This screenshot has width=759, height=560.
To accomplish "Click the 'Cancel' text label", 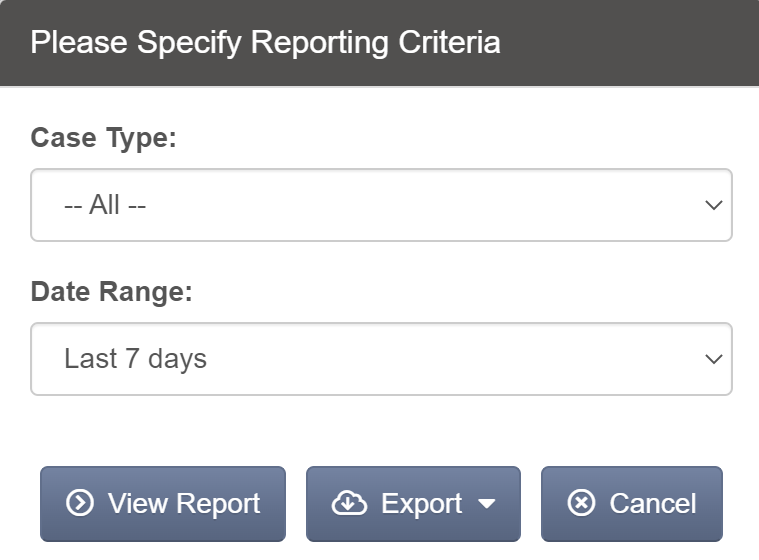I will [x=653, y=503].
